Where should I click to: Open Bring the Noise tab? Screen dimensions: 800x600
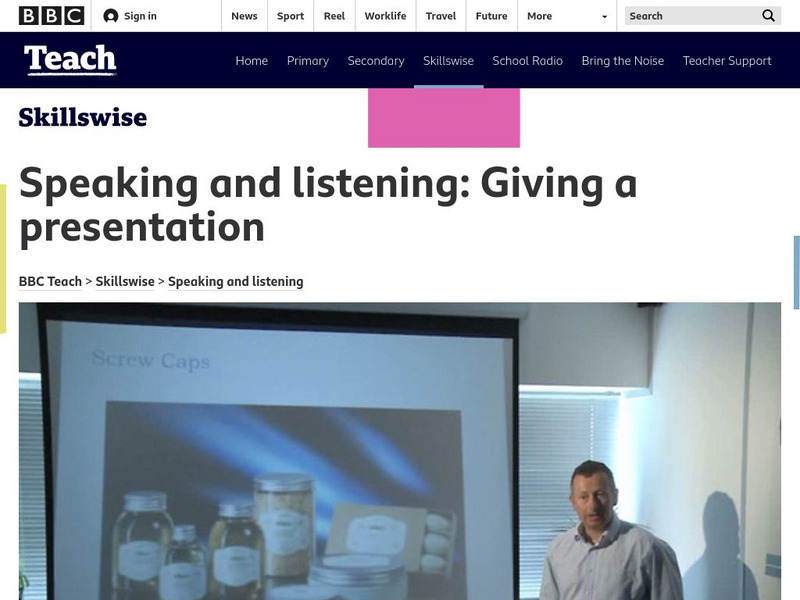click(x=622, y=61)
